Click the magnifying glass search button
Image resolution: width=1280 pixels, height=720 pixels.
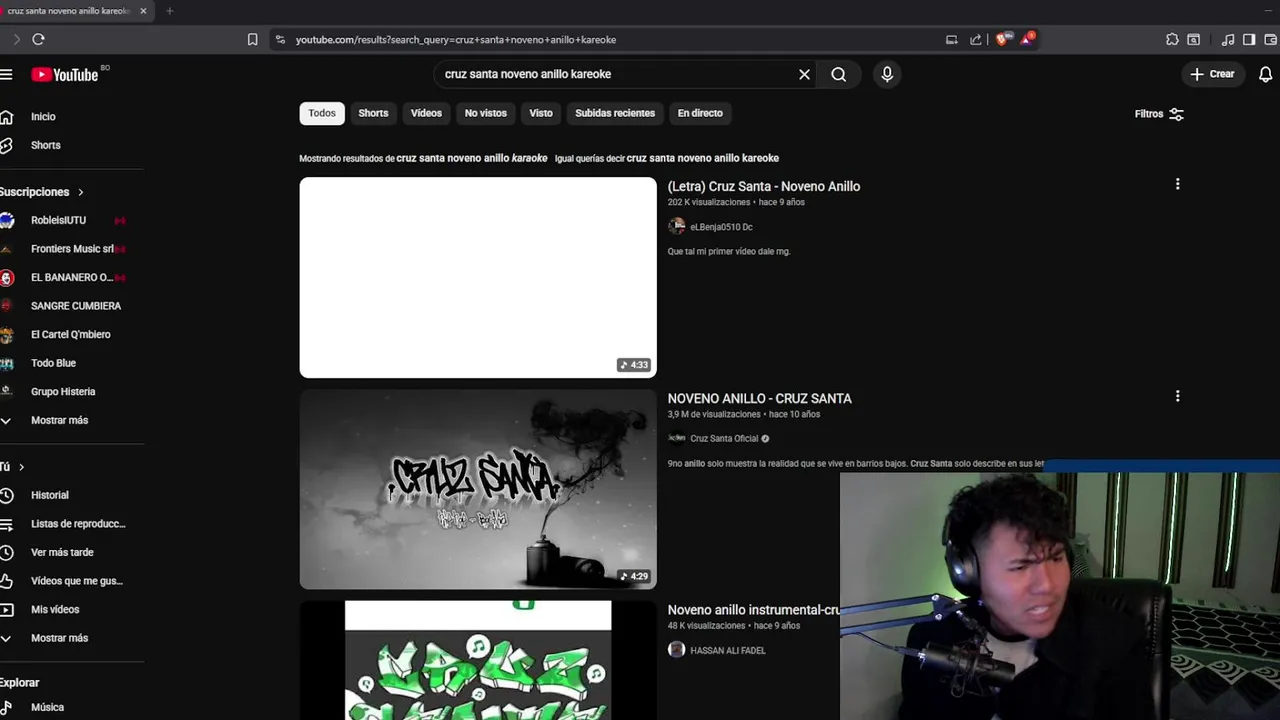pyautogui.click(x=838, y=74)
